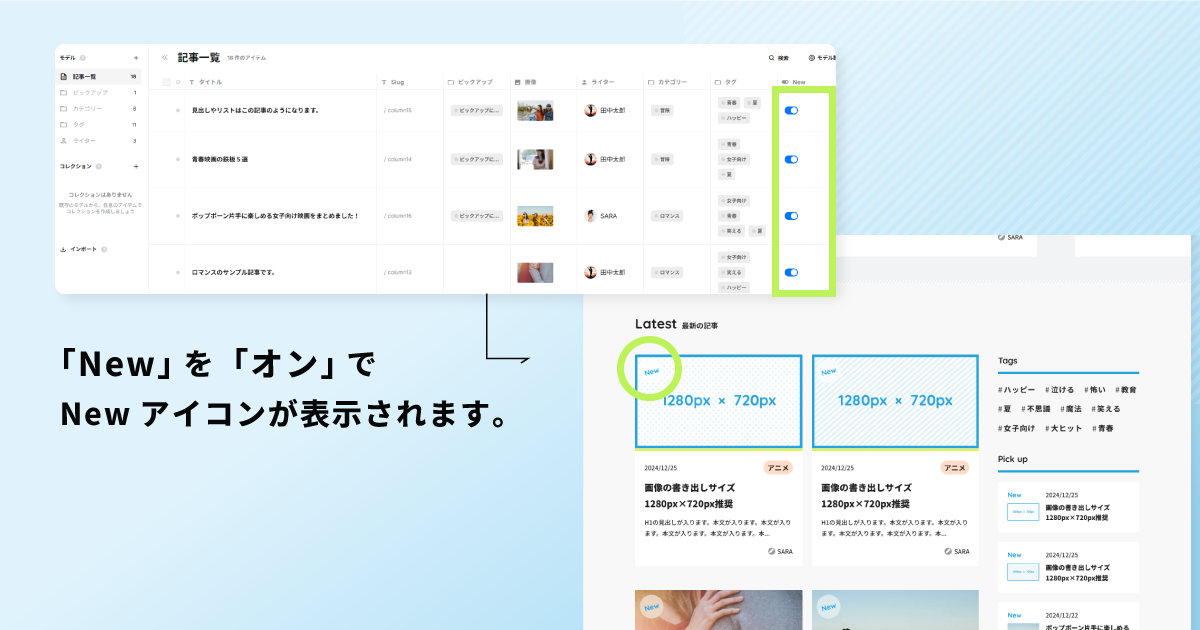Image resolution: width=1200 pixels, height=630 pixels.
Task: Open the タグ model in sidebar
Action: point(99,125)
